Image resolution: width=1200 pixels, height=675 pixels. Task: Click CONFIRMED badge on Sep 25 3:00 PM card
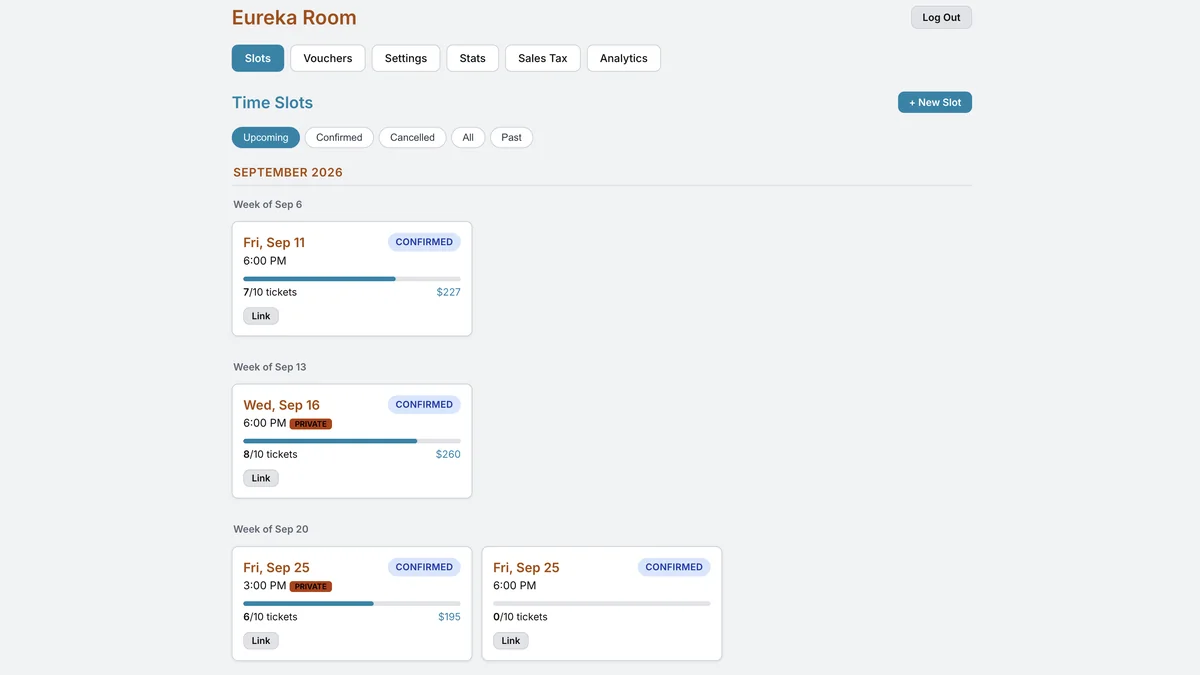[x=424, y=567]
